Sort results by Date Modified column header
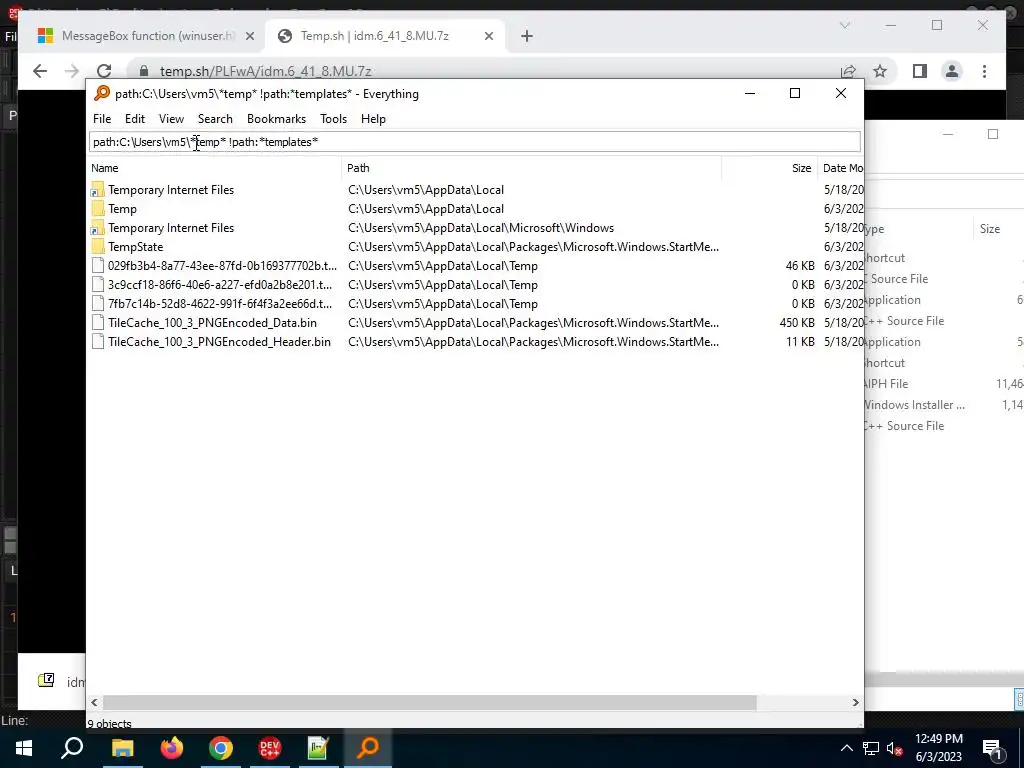The height and width of the screenshot is (768, 1024). tap(841, 168)
